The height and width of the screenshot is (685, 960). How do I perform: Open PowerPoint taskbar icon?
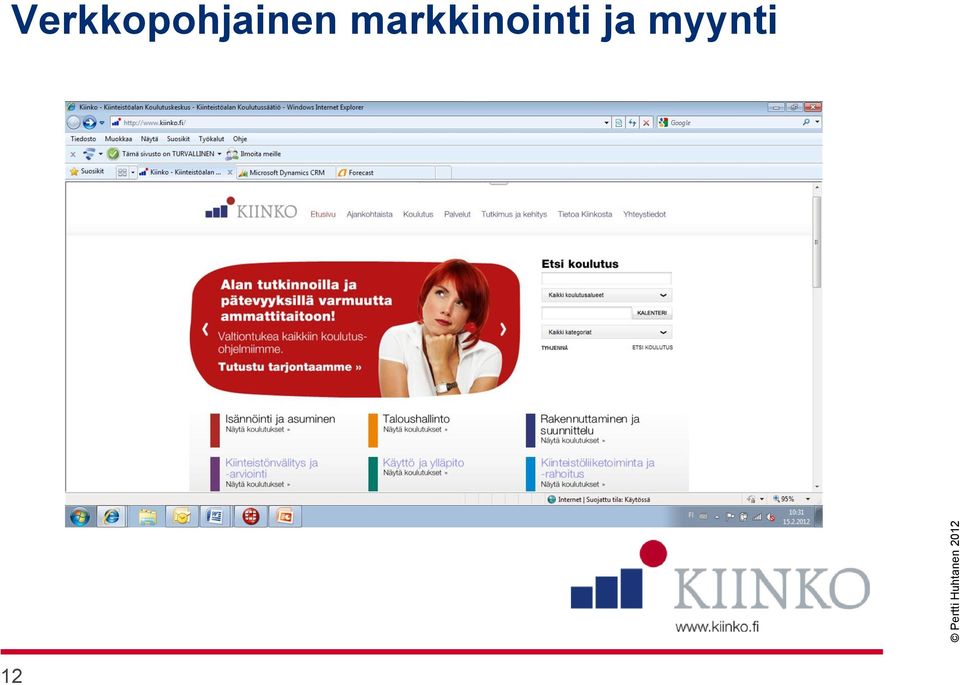pyautogui.click(x=285, y=517)
